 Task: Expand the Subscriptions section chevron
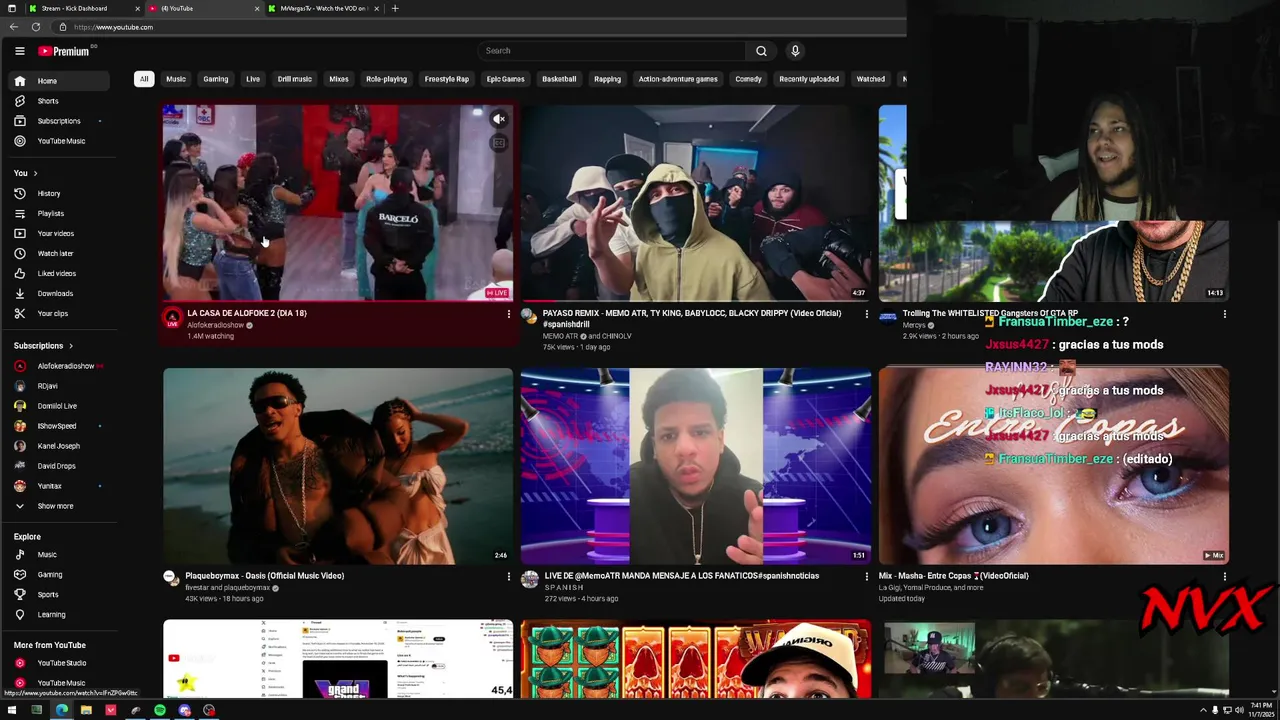[69, 346]
